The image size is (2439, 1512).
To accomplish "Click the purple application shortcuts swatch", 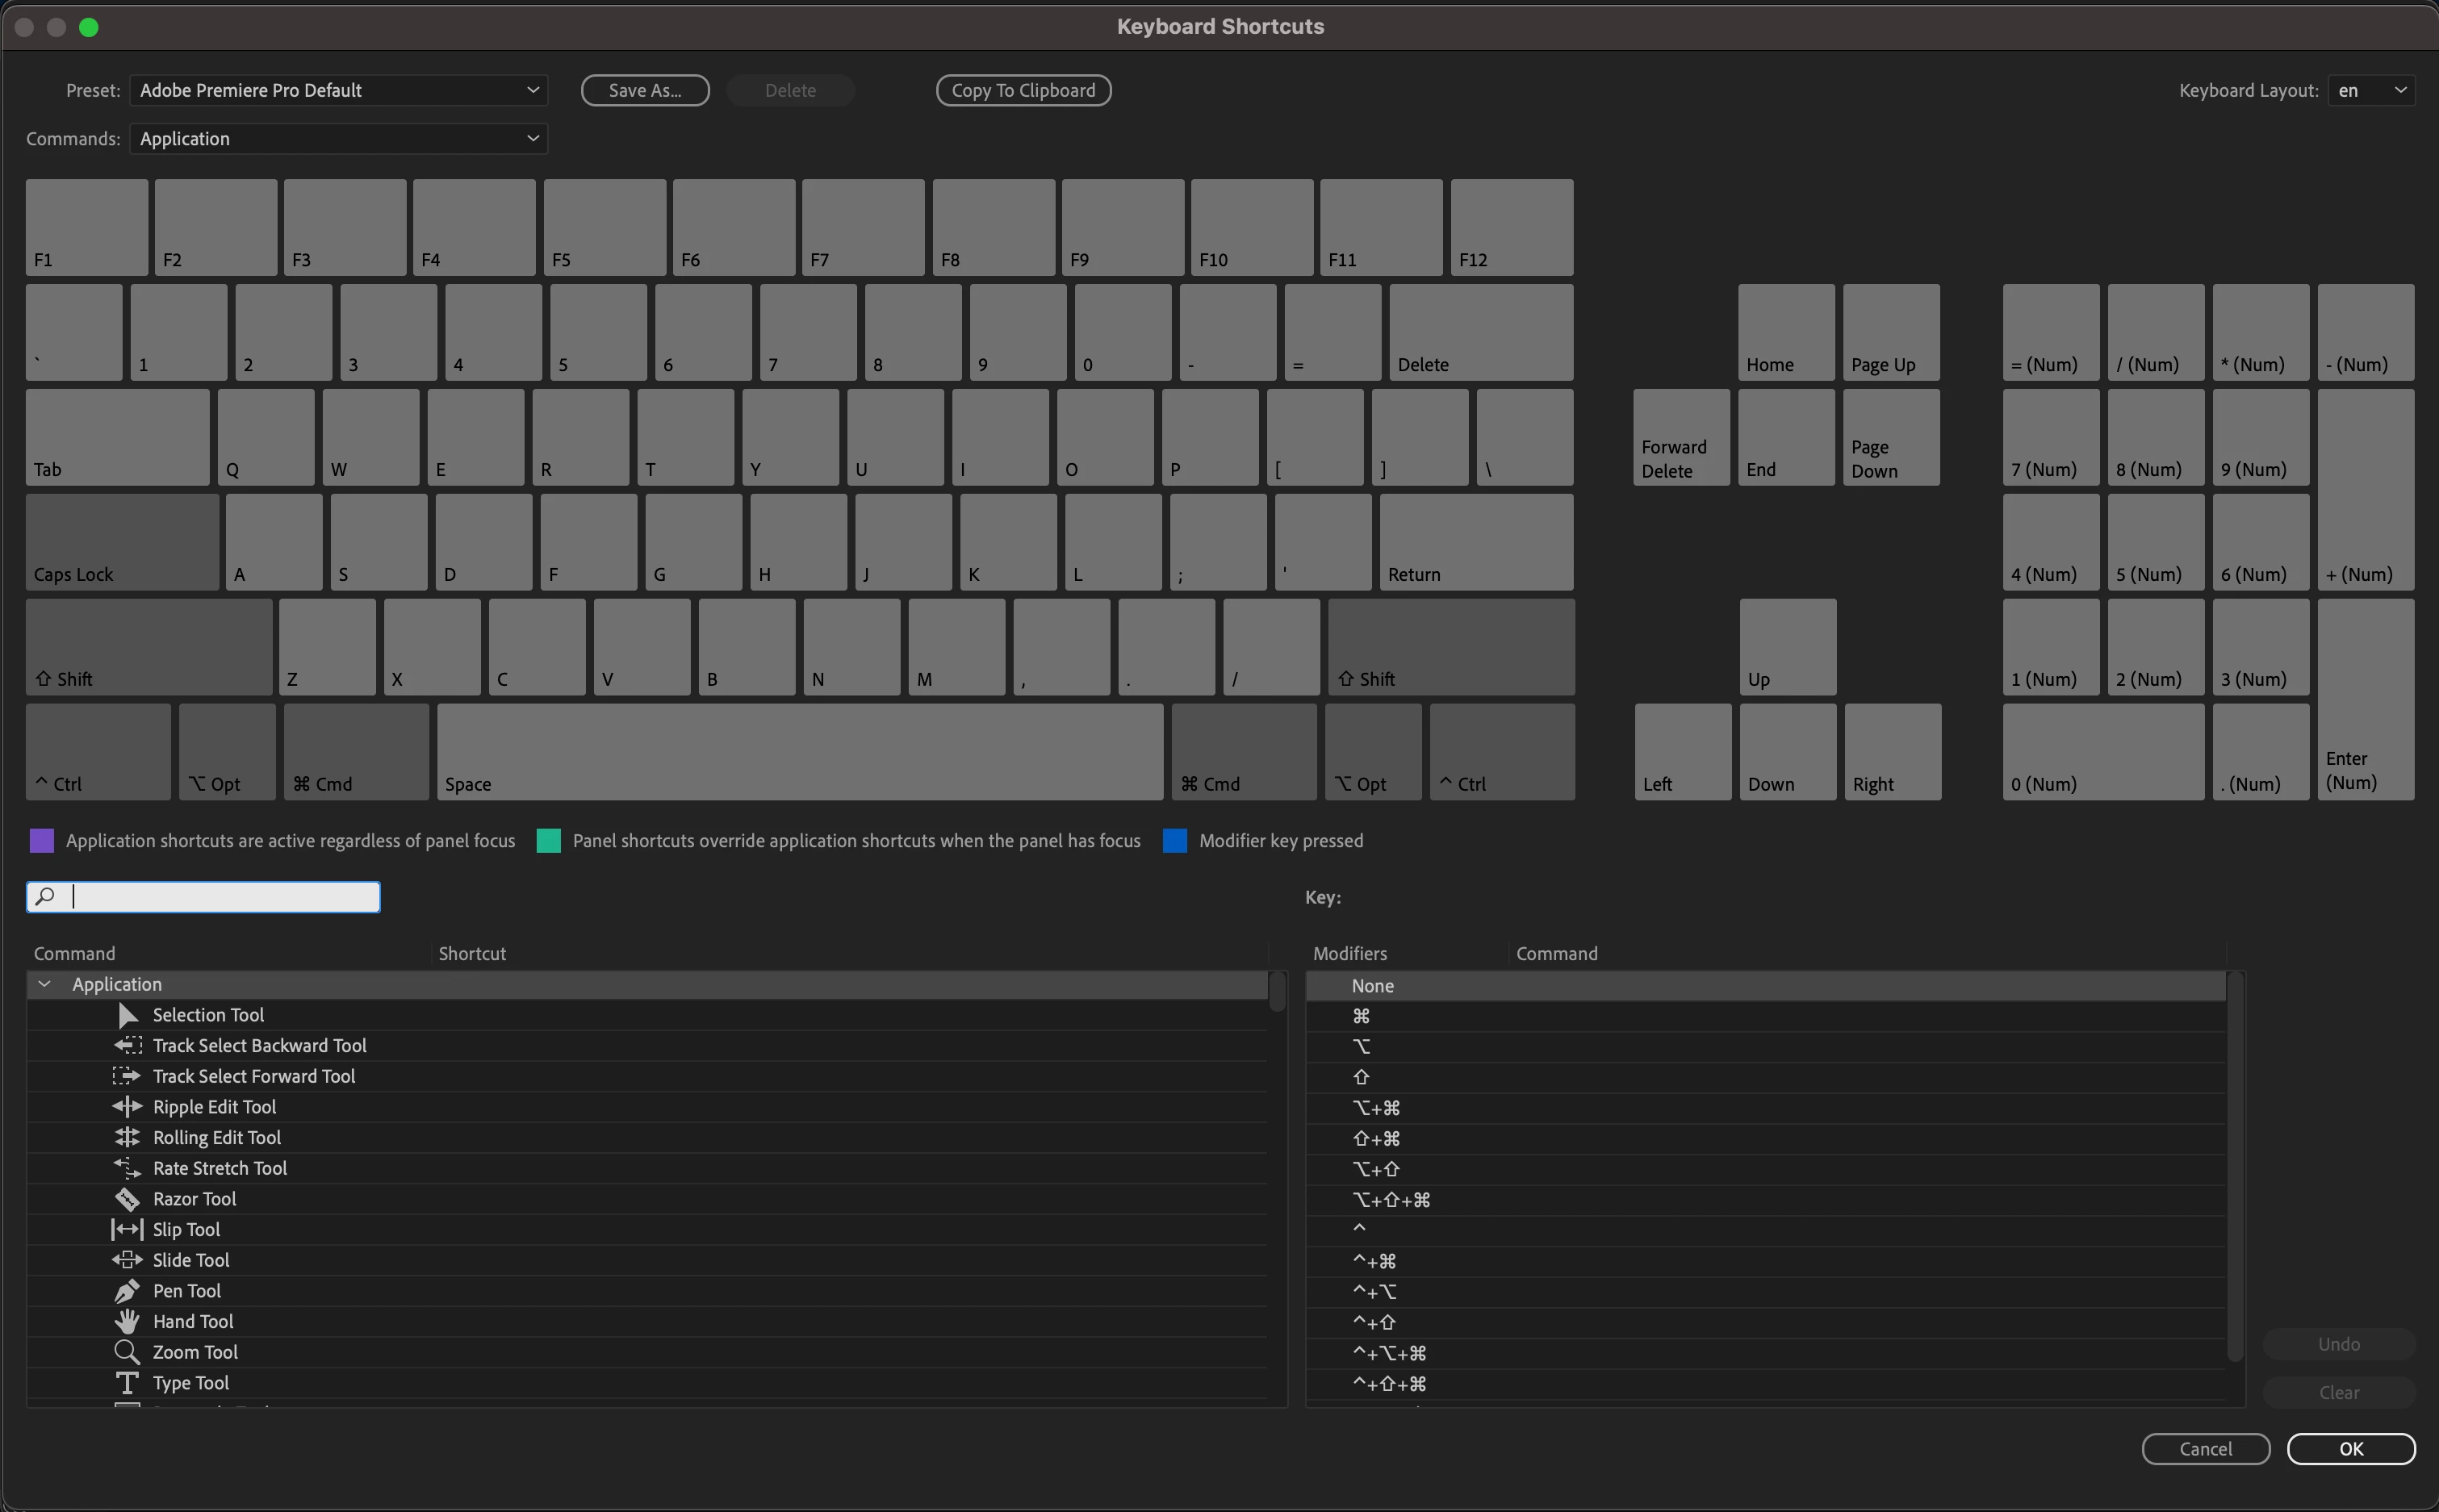I will pos(42,840).
